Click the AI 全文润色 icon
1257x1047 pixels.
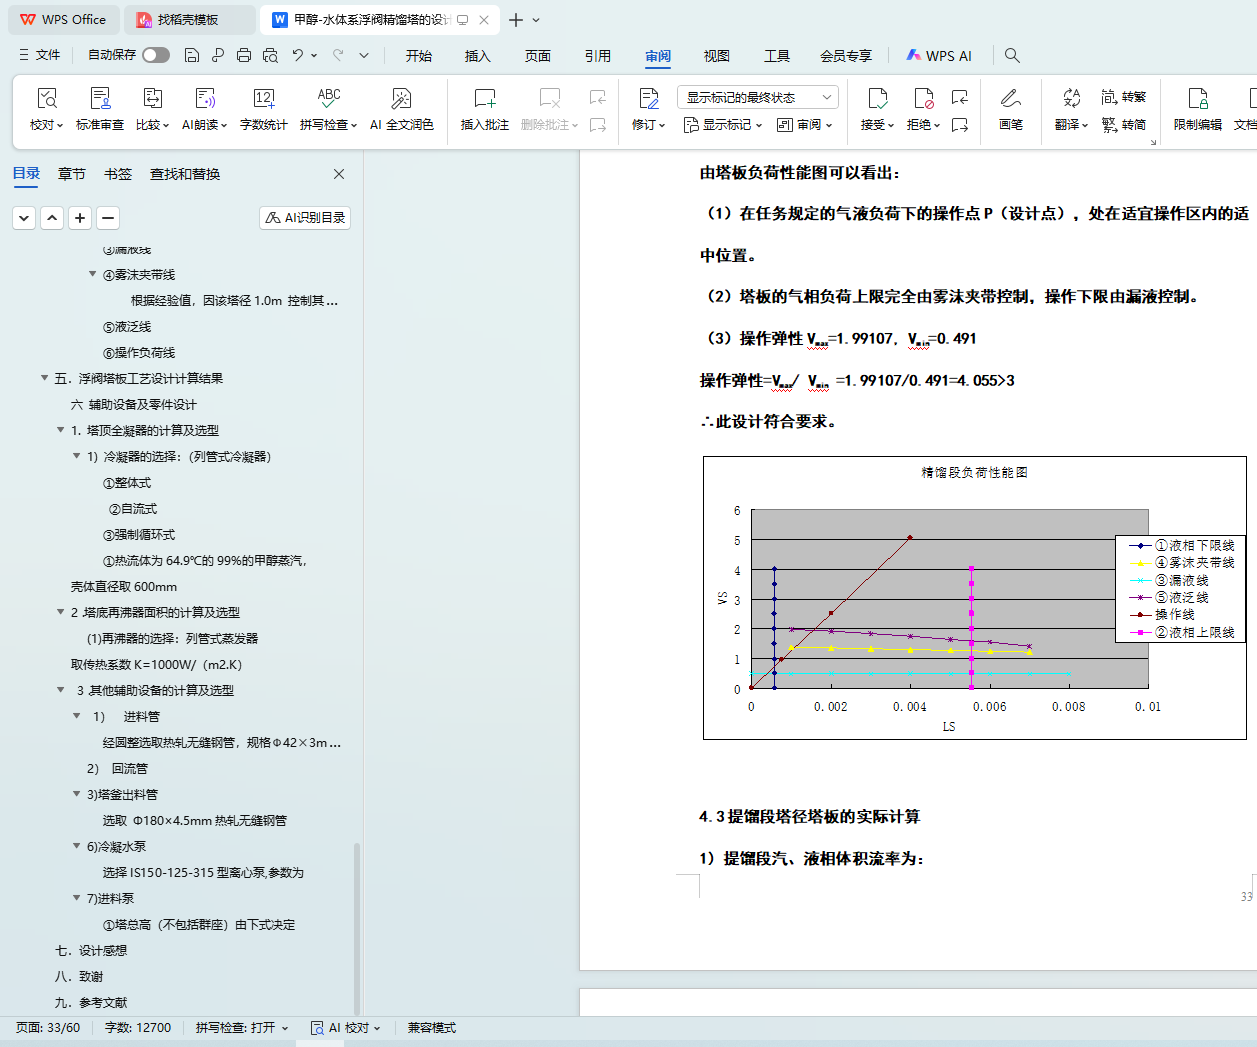tap(401, 99)
